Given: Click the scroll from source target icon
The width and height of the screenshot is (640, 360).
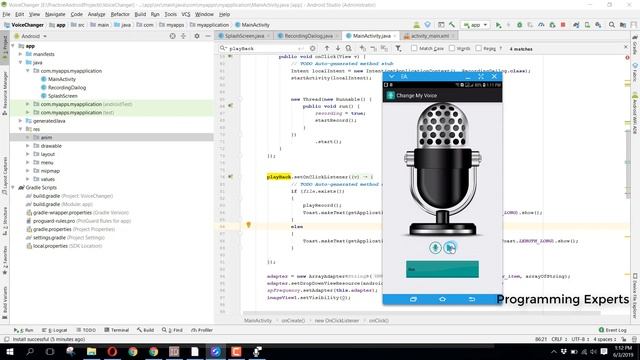Looking at the screenshot, I should click(x=172, y=36).
